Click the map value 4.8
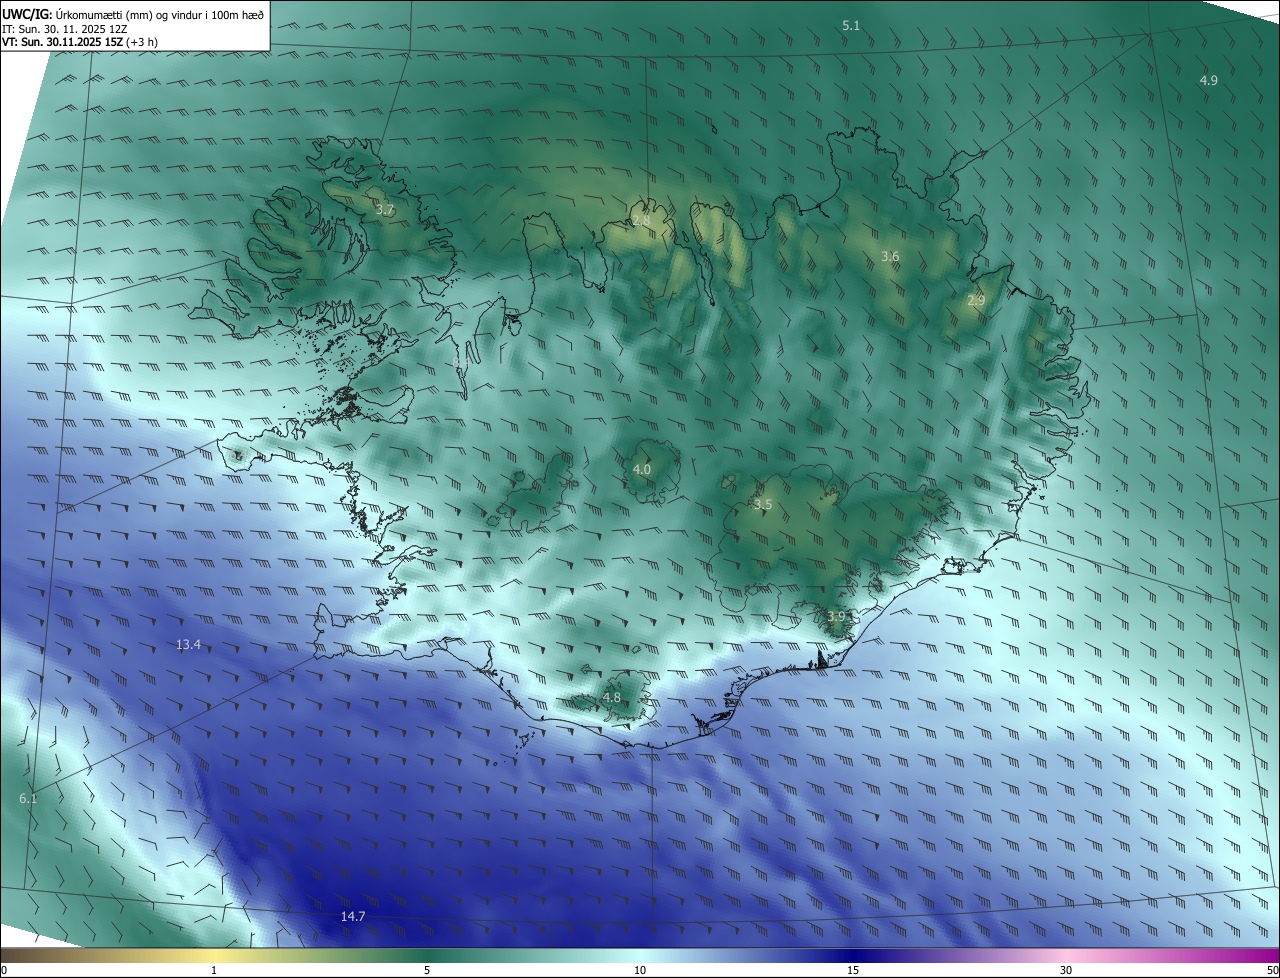This screenshot has height=978, width=1280. click(612, 698)
